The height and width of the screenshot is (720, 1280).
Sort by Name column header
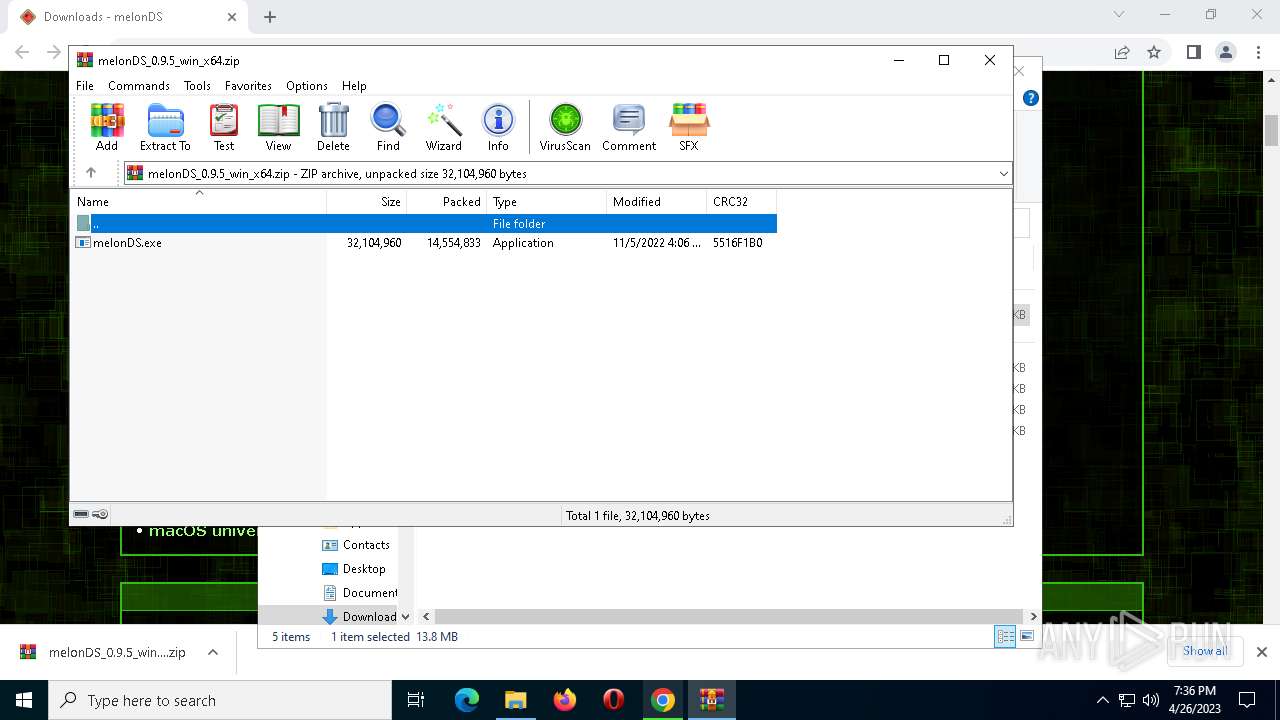coord(198,202)
